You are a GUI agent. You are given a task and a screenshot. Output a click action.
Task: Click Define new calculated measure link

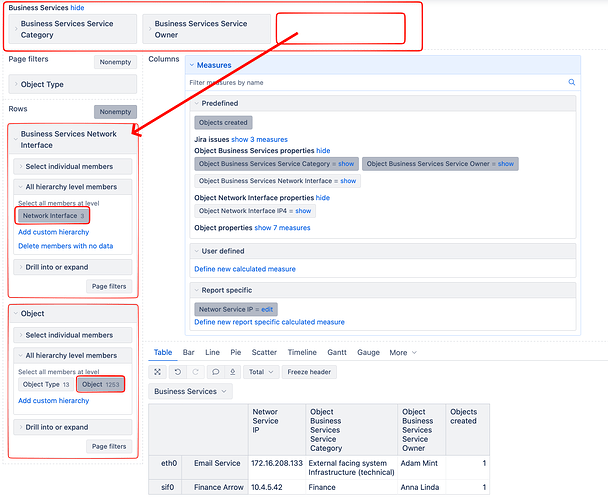tap(245, 269)
